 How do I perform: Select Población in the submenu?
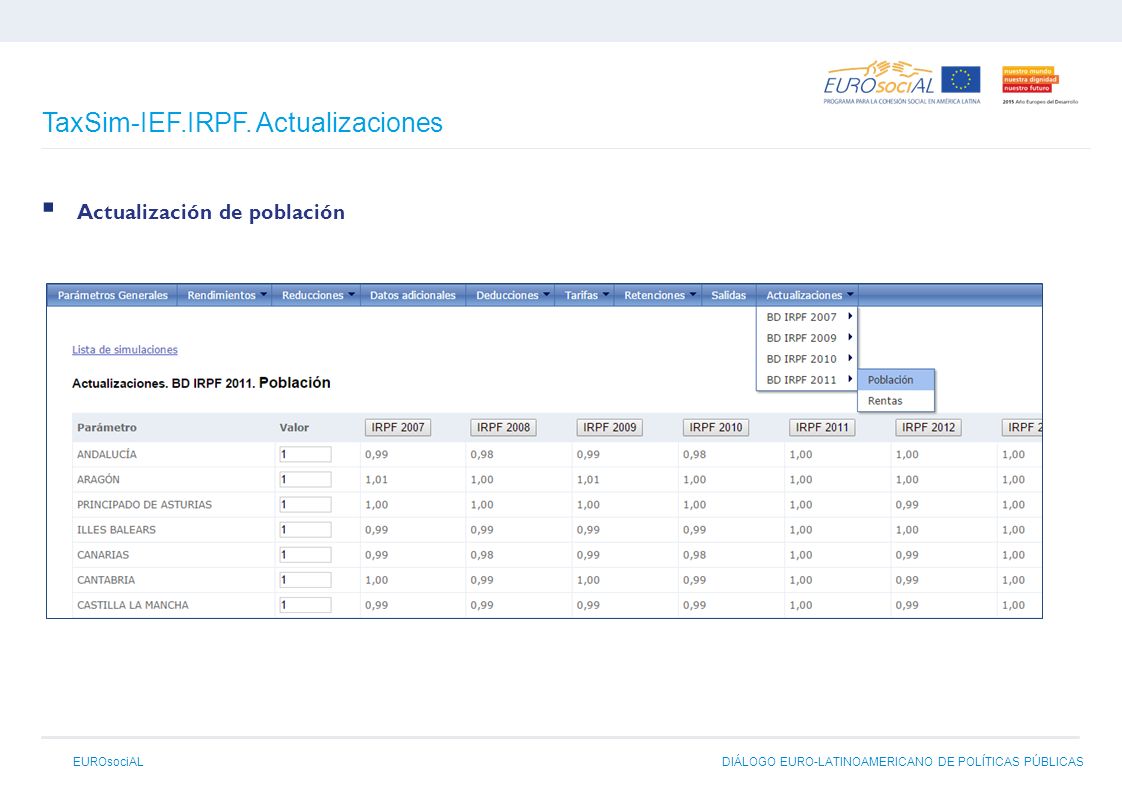[x=897, y=380]
